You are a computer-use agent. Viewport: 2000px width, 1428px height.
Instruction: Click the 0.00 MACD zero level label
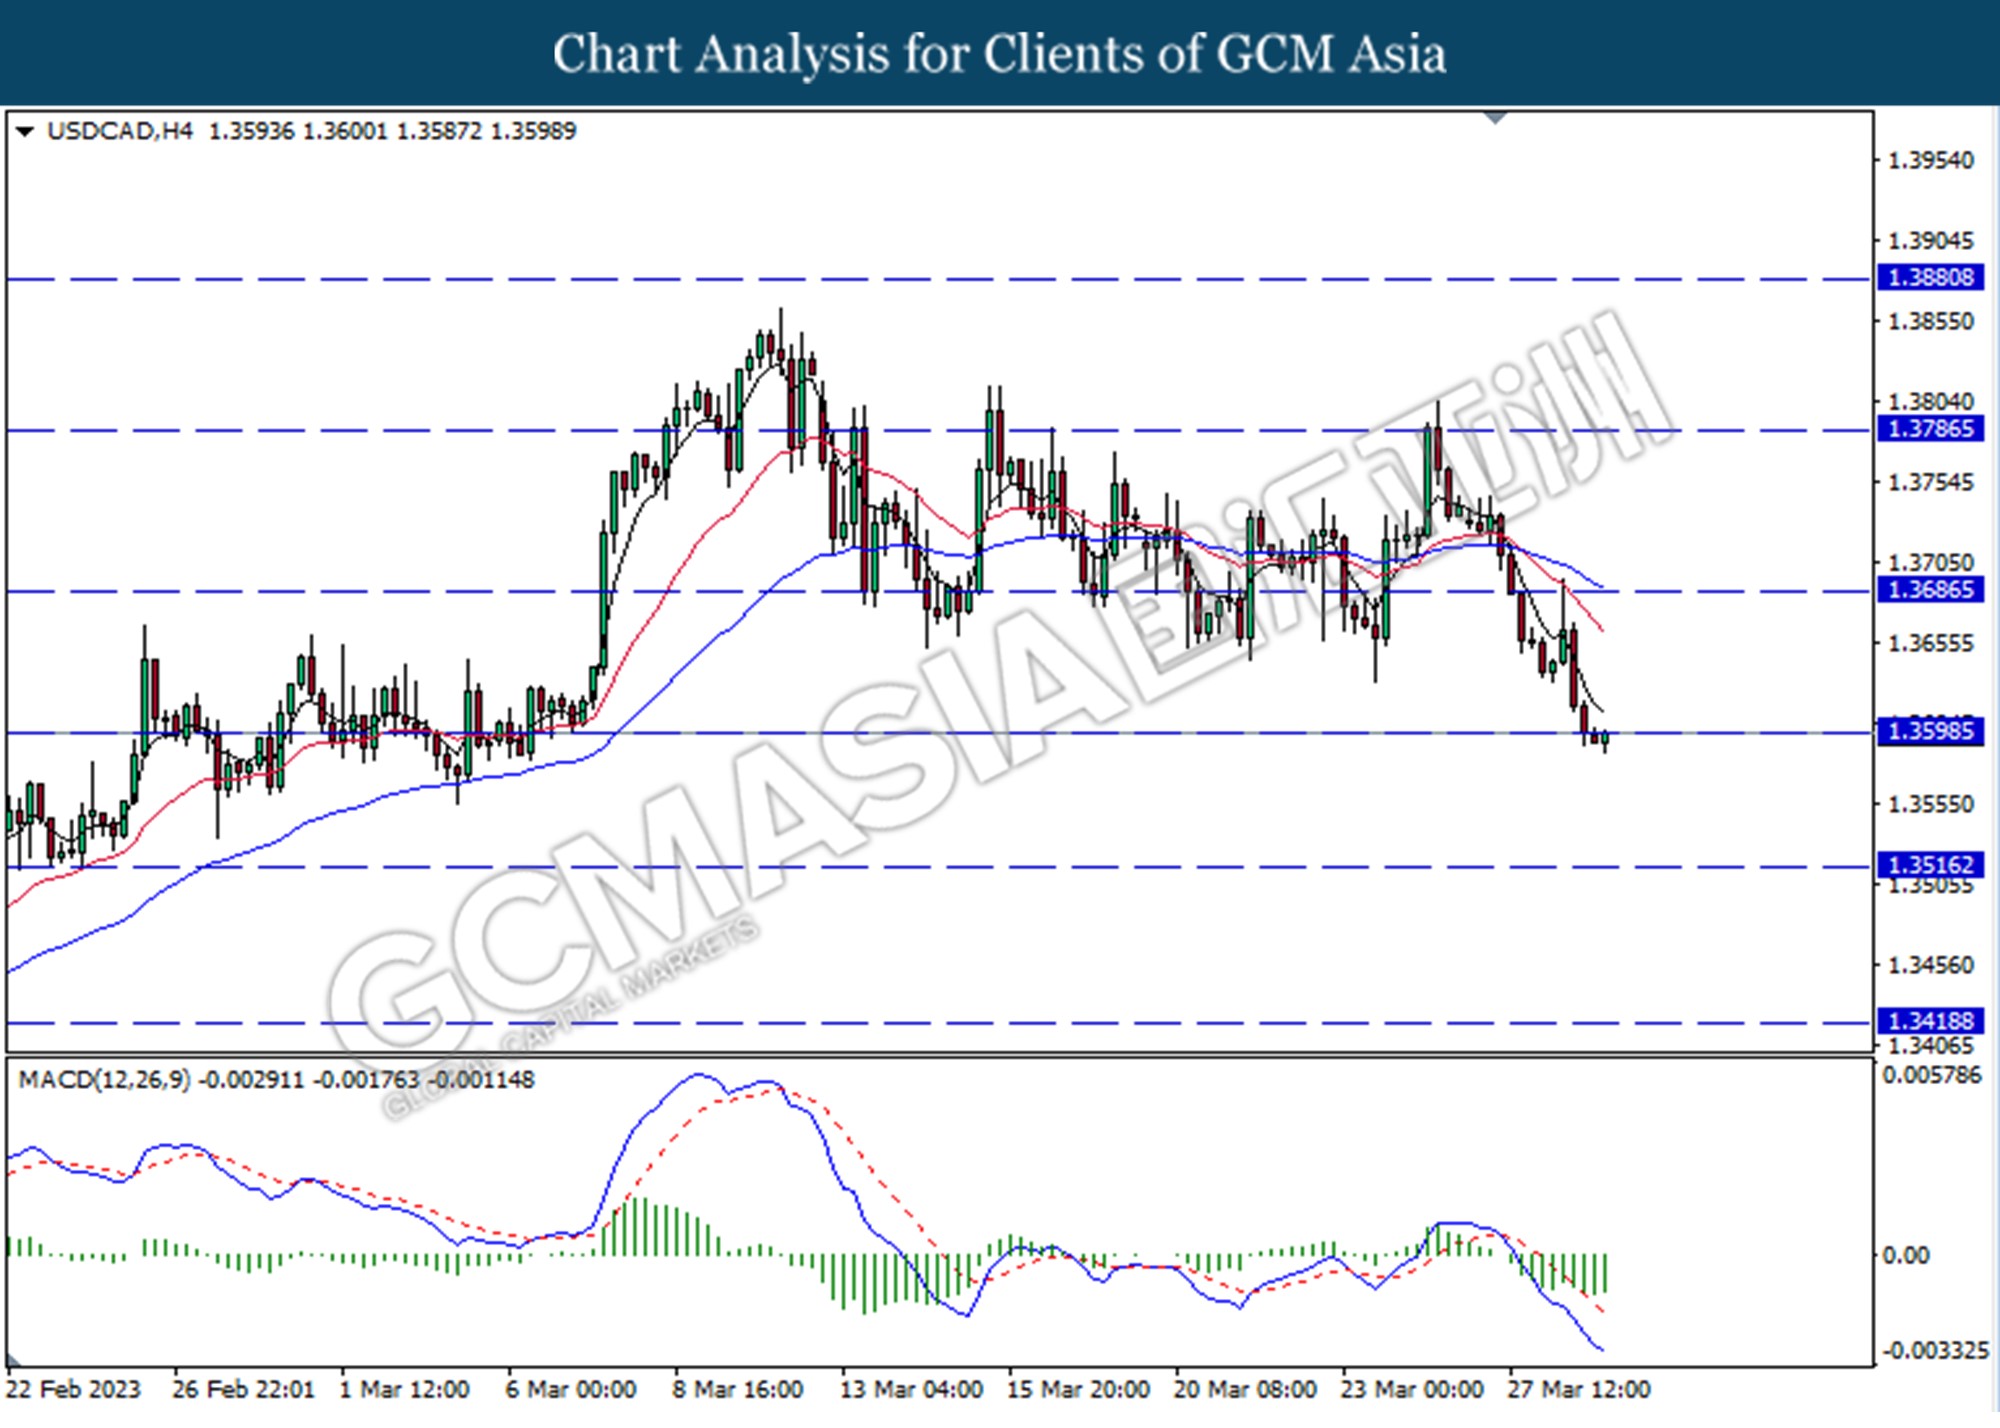point(1906,1256)
